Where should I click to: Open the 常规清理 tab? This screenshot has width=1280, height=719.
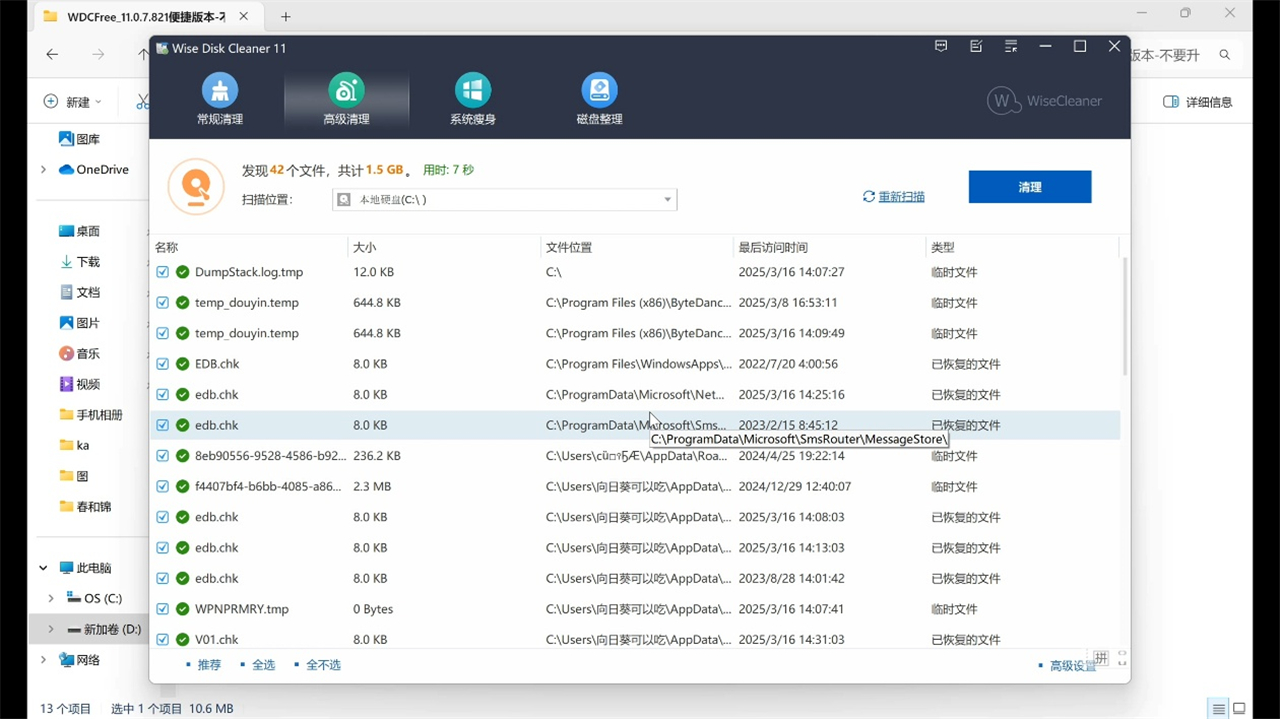220,100
